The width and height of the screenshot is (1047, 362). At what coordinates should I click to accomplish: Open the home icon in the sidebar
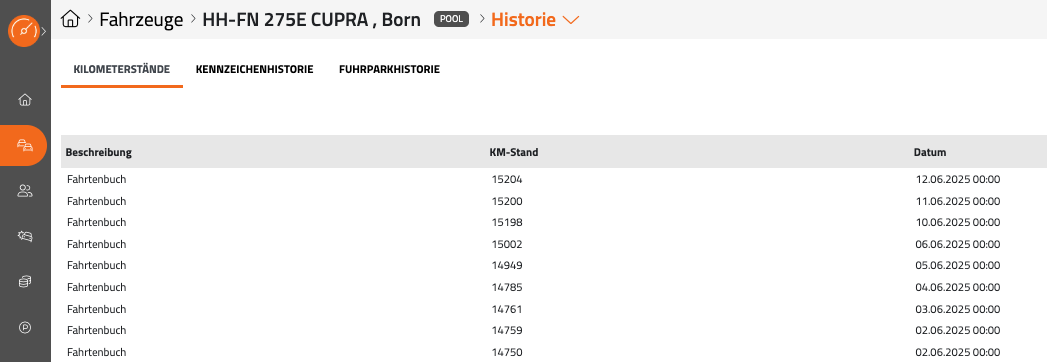point(25,100)
